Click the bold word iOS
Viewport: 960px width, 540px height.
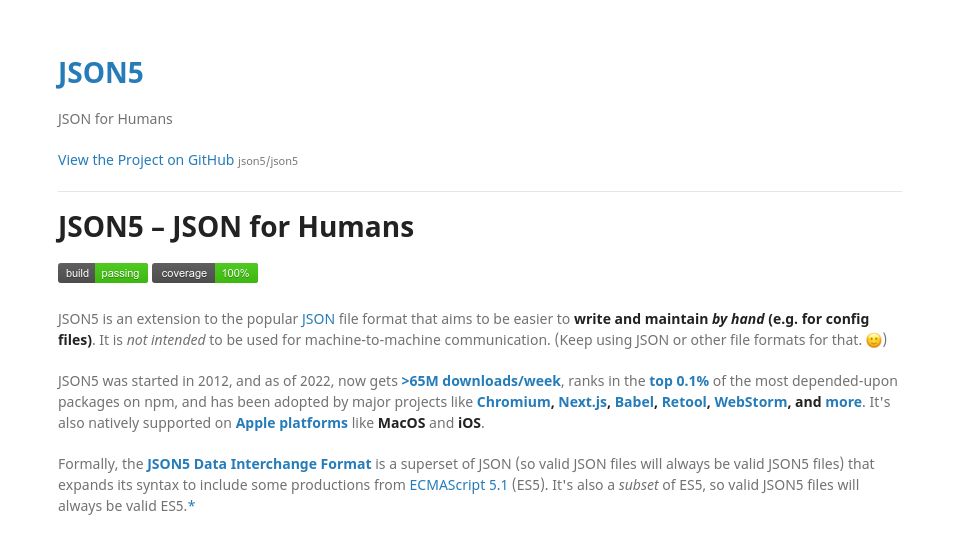coord(470,422)
